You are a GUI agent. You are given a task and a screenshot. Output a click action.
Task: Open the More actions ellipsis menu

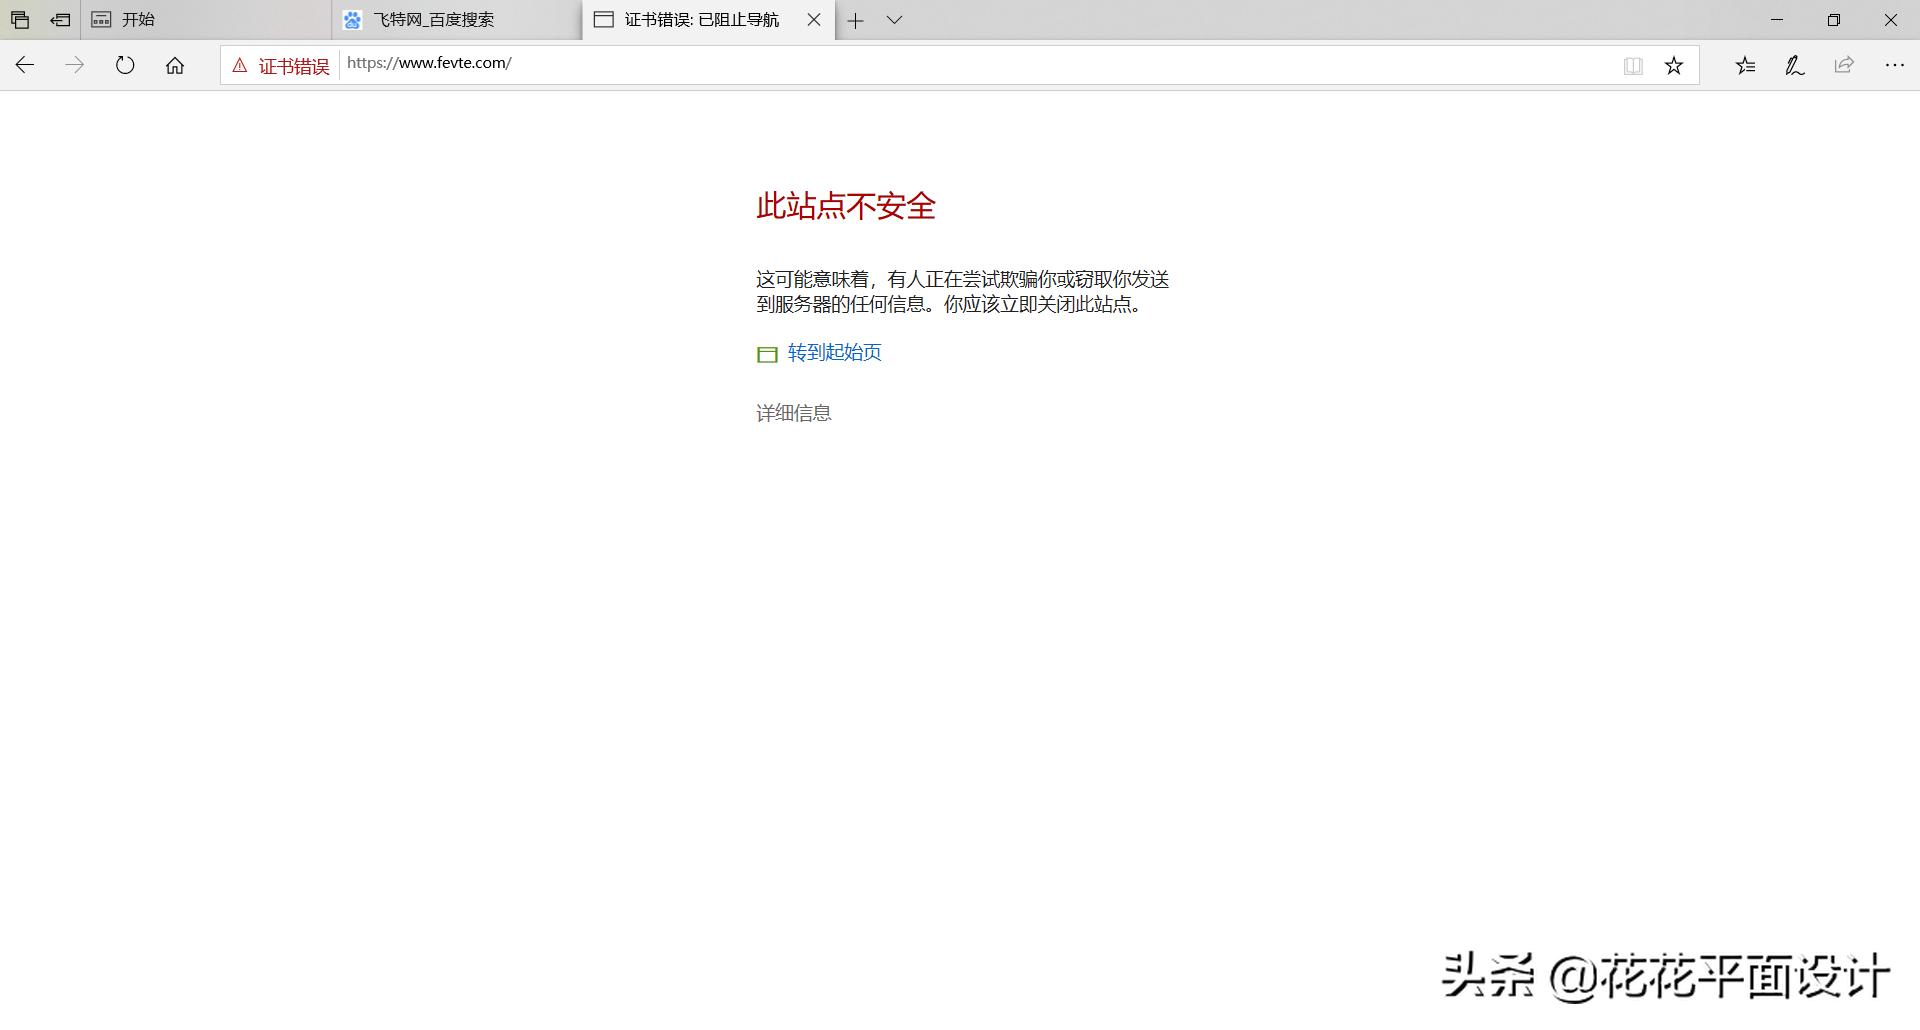pyautogui.click(x=1895, y=65)
